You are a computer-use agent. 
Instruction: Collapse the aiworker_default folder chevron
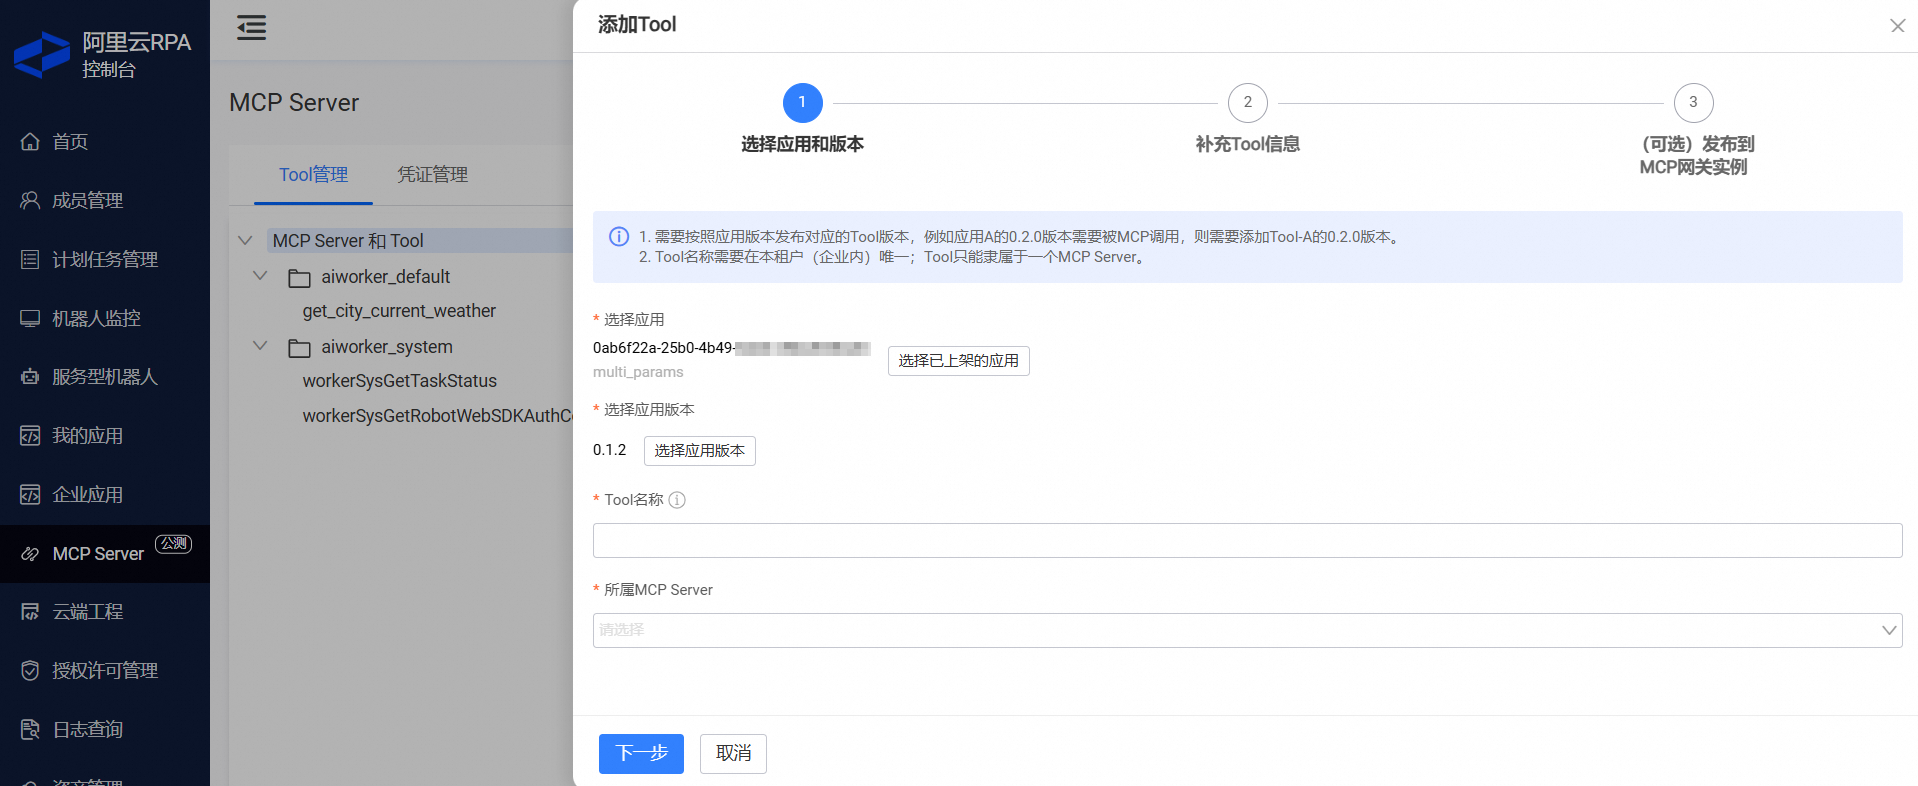tap(260, 275)
